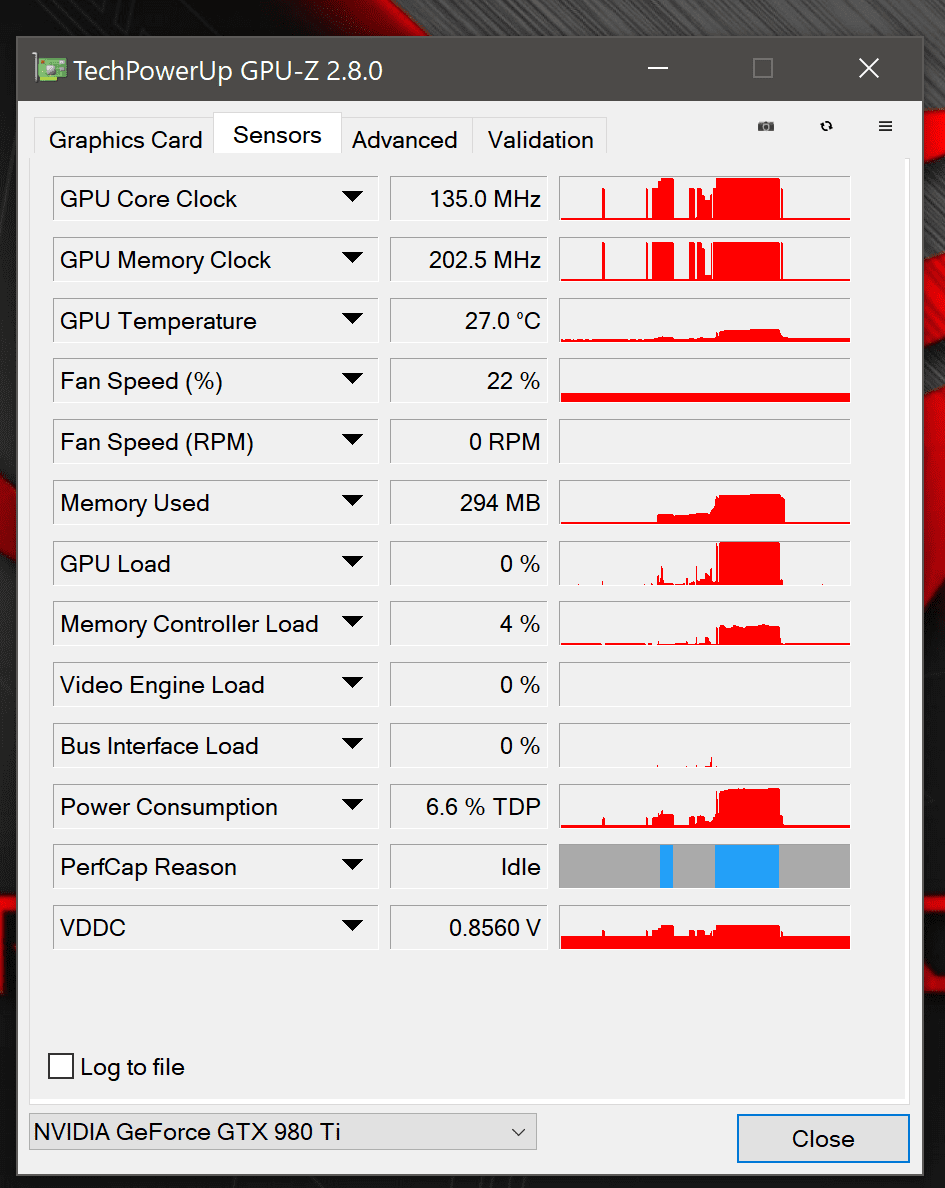This screenshot has height=1188, width=945.
Task: Click the VDDC history graph
Action: pyautogui.click(x=705, y=927)
